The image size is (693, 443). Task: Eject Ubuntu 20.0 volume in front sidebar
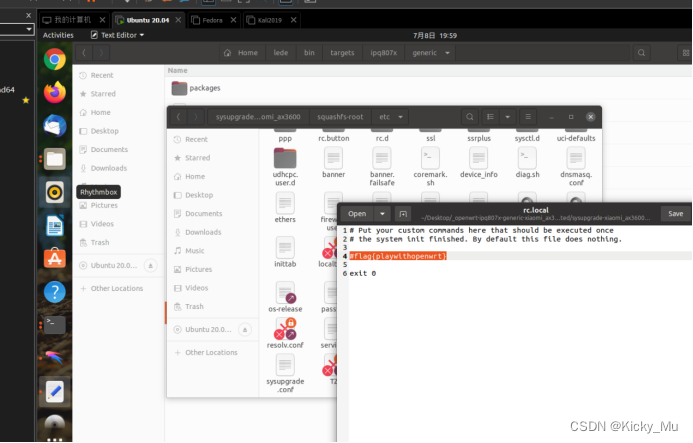click(x=245, y=329)
